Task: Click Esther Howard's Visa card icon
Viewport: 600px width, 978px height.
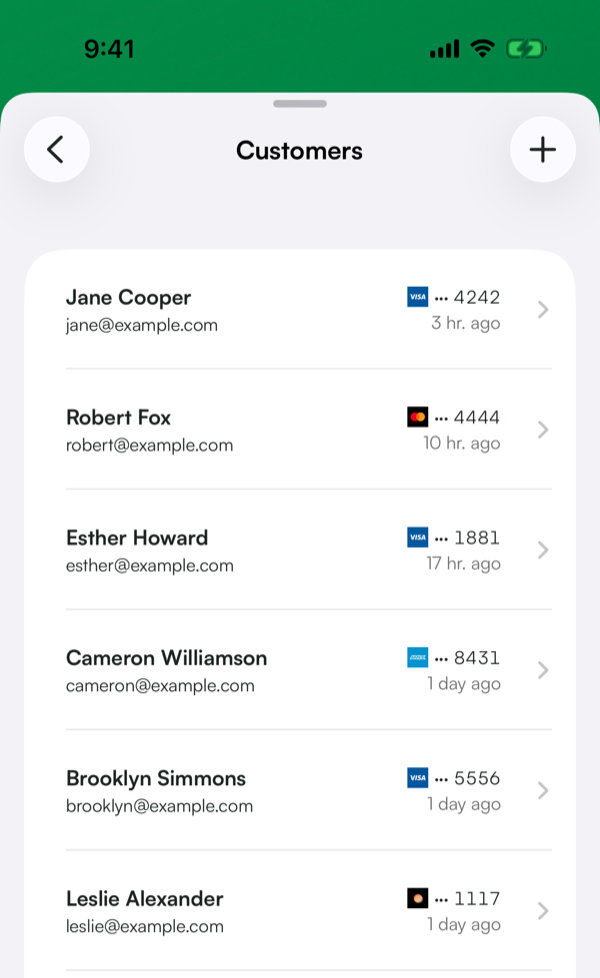Action: (x=417, y=537)
